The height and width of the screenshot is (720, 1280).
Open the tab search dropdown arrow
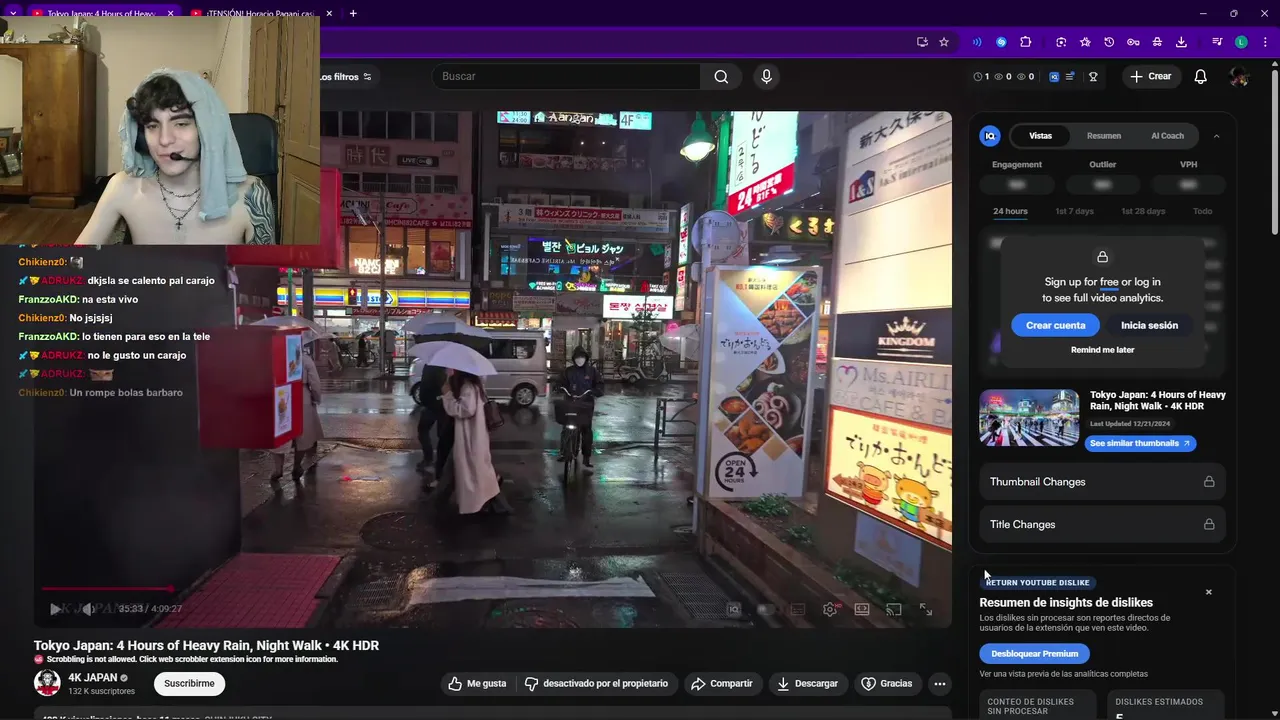pyautogui.click(x=13, y=13)
